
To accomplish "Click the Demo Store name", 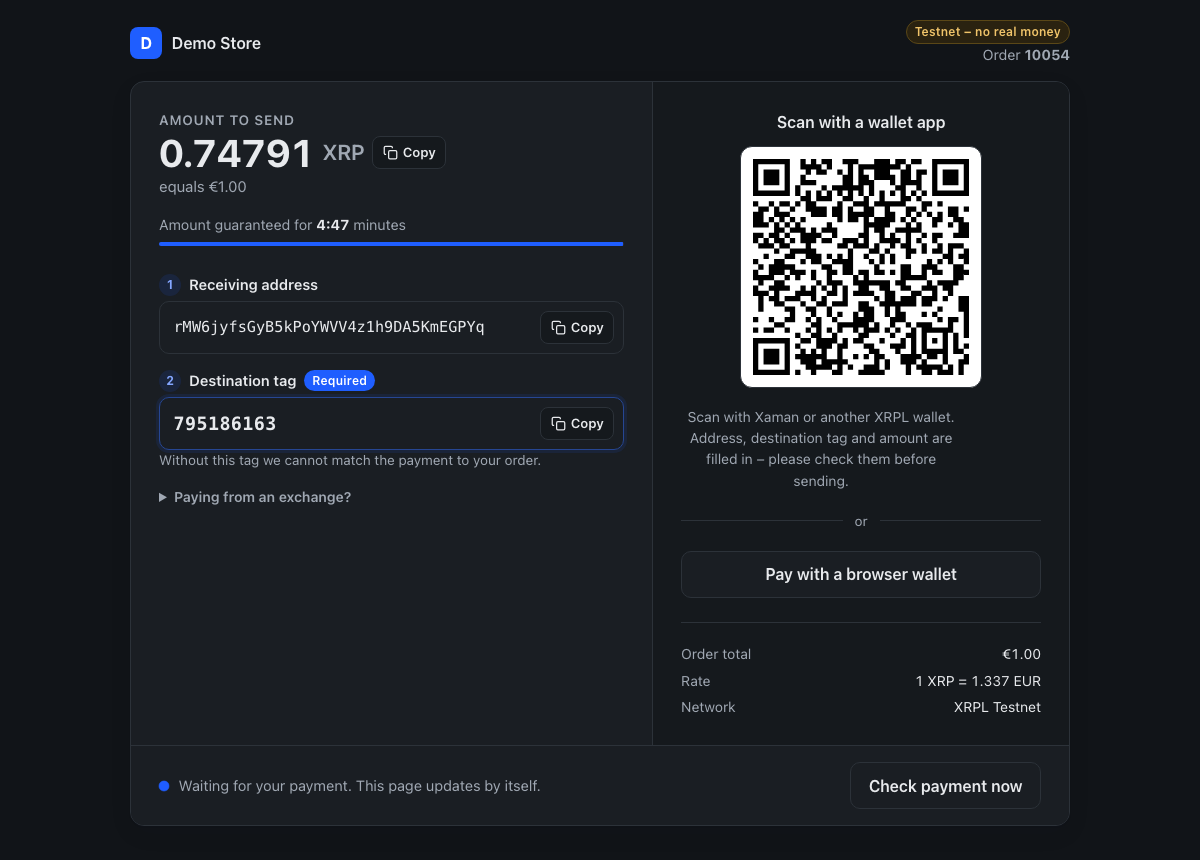I will click(216, 44).
